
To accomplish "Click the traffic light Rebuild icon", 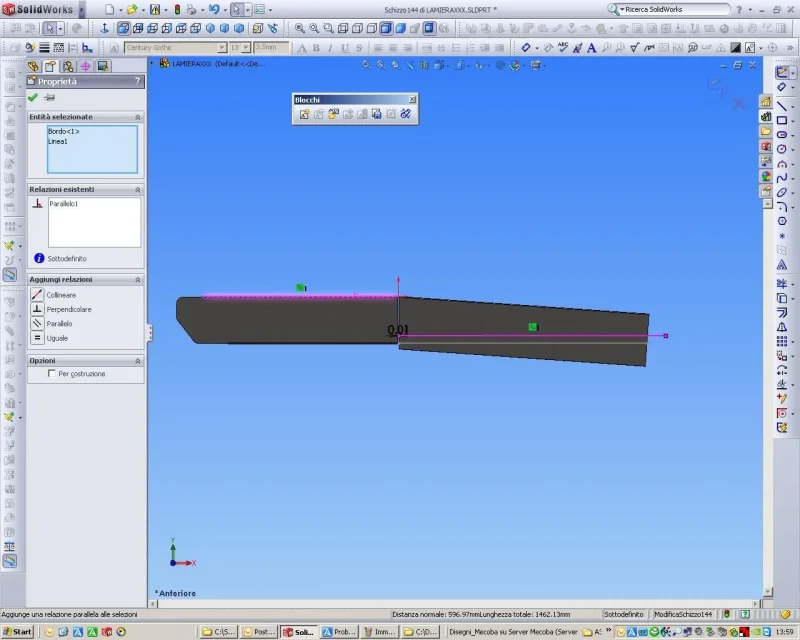I will click(x=177, y=9).
